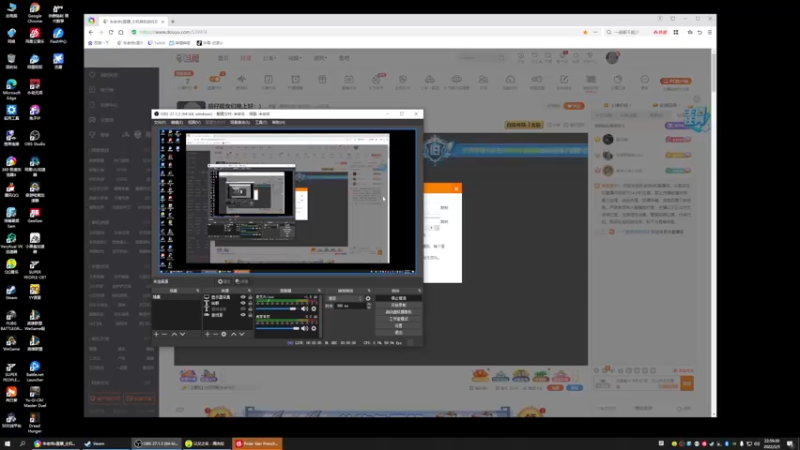
Task: Close the orange popup dialog
Action: coord(456,189)
